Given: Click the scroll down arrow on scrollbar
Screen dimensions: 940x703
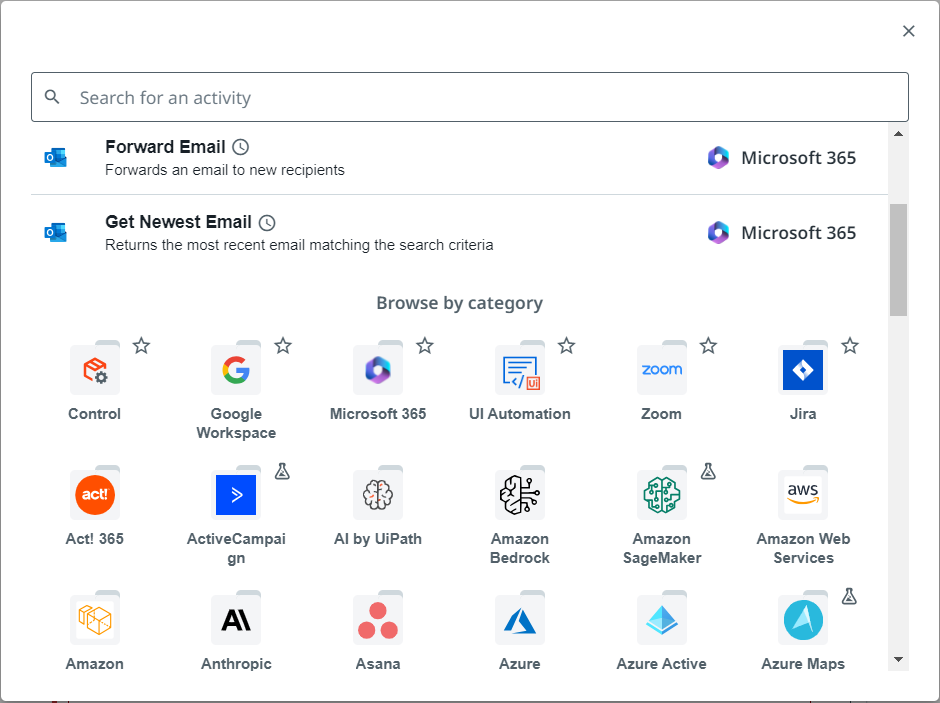Looking at the screenshot, I should tap(898, 659).
